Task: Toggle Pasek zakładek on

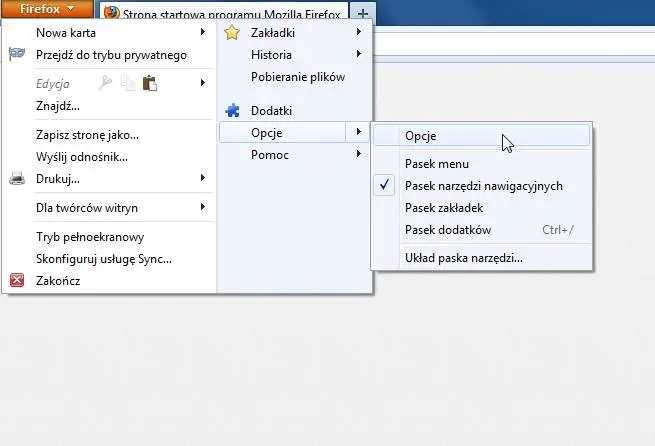Action: pos(444,208)
